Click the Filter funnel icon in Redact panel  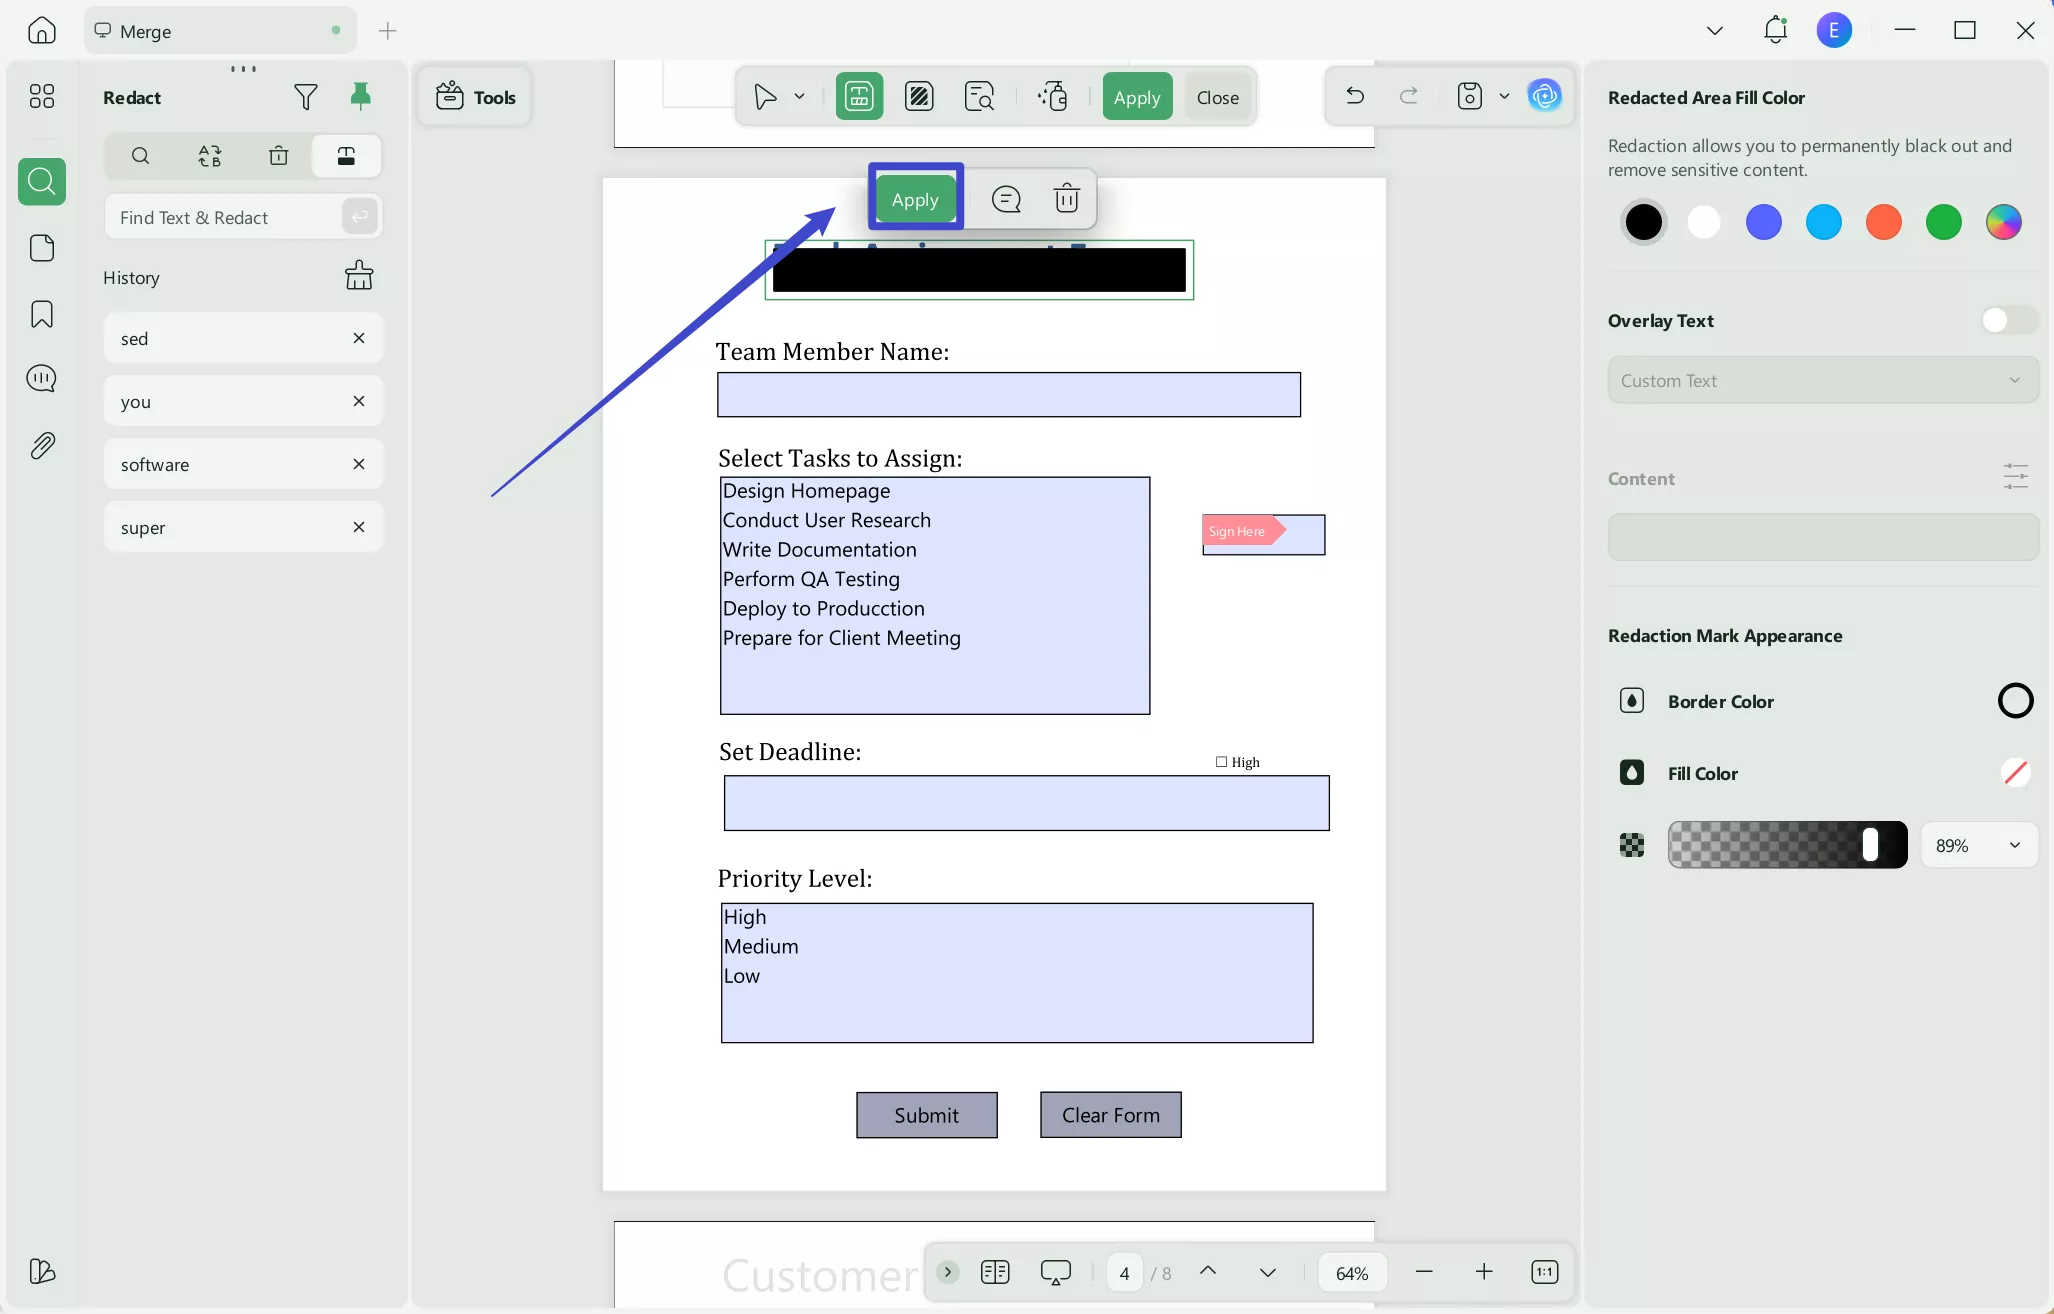pyautogui.click(x=306, y=97)
